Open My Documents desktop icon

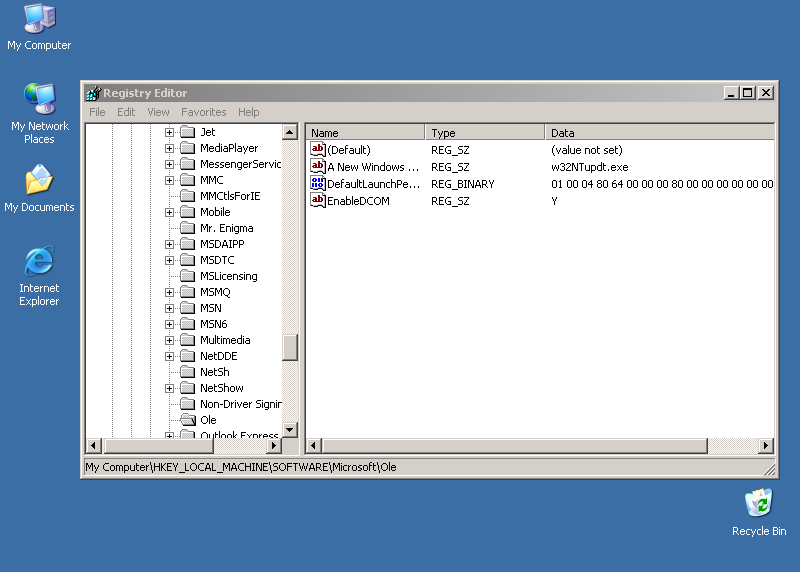click(39, 188)
